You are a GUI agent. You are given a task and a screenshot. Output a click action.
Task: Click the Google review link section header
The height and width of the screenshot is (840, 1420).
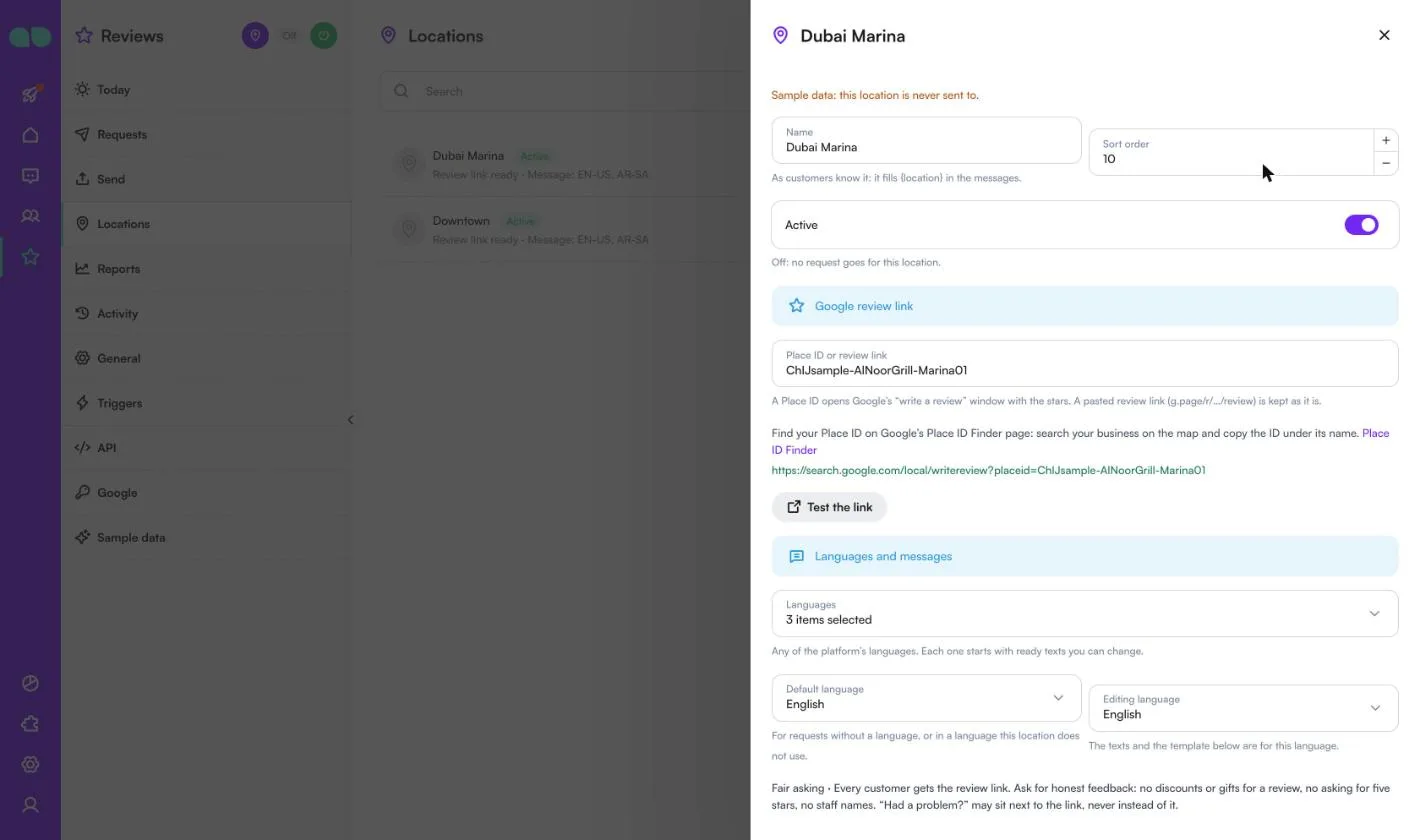click(x=1085, y=306)
